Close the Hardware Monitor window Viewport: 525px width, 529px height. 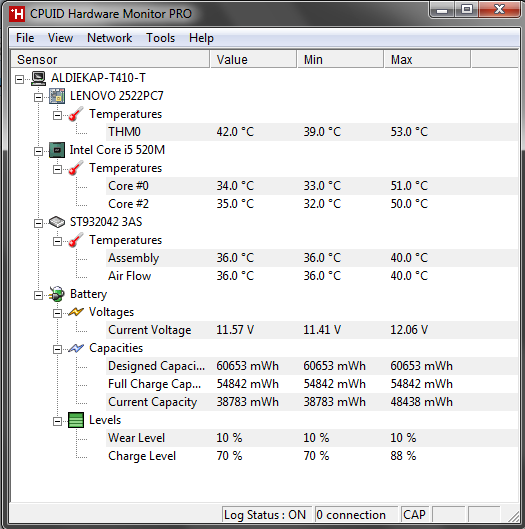499,9
